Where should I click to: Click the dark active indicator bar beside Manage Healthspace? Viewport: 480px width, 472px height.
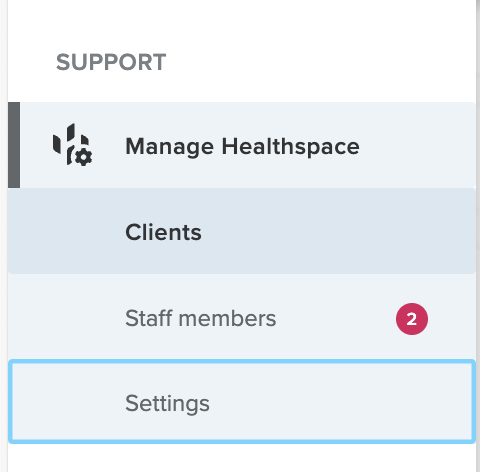click(x=14, y=145)
